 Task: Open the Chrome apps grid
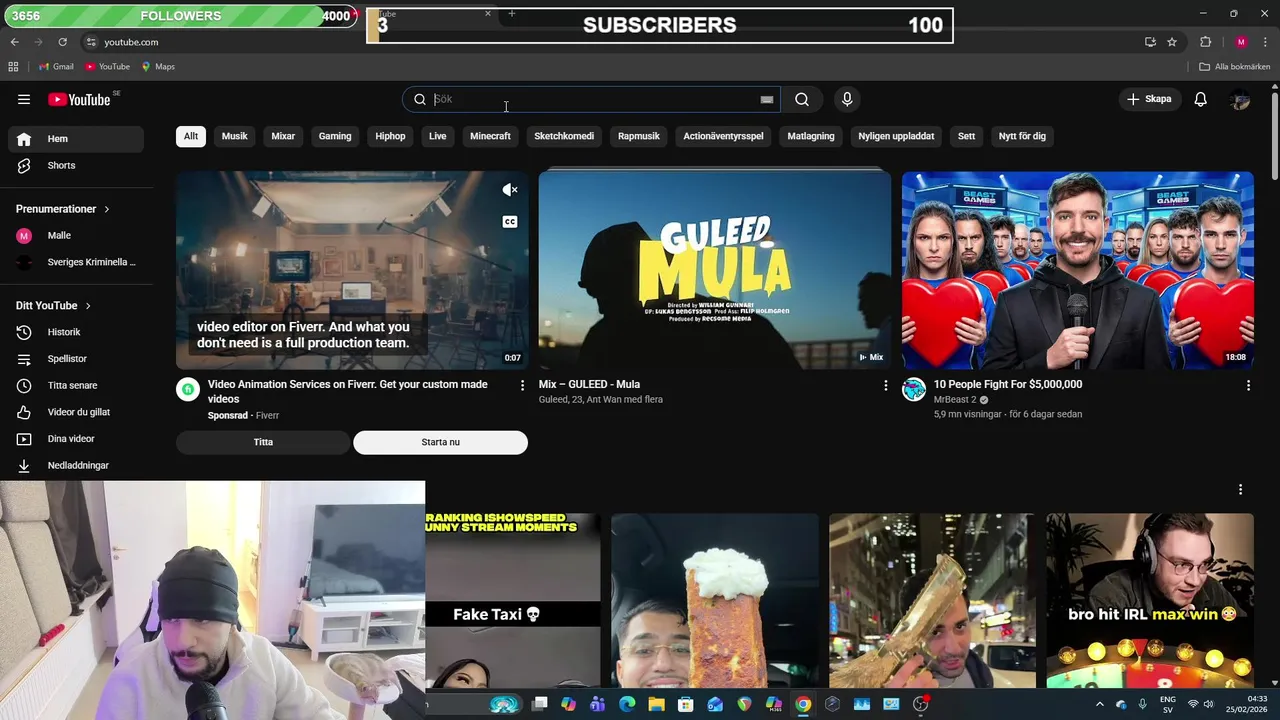point(13,67)
